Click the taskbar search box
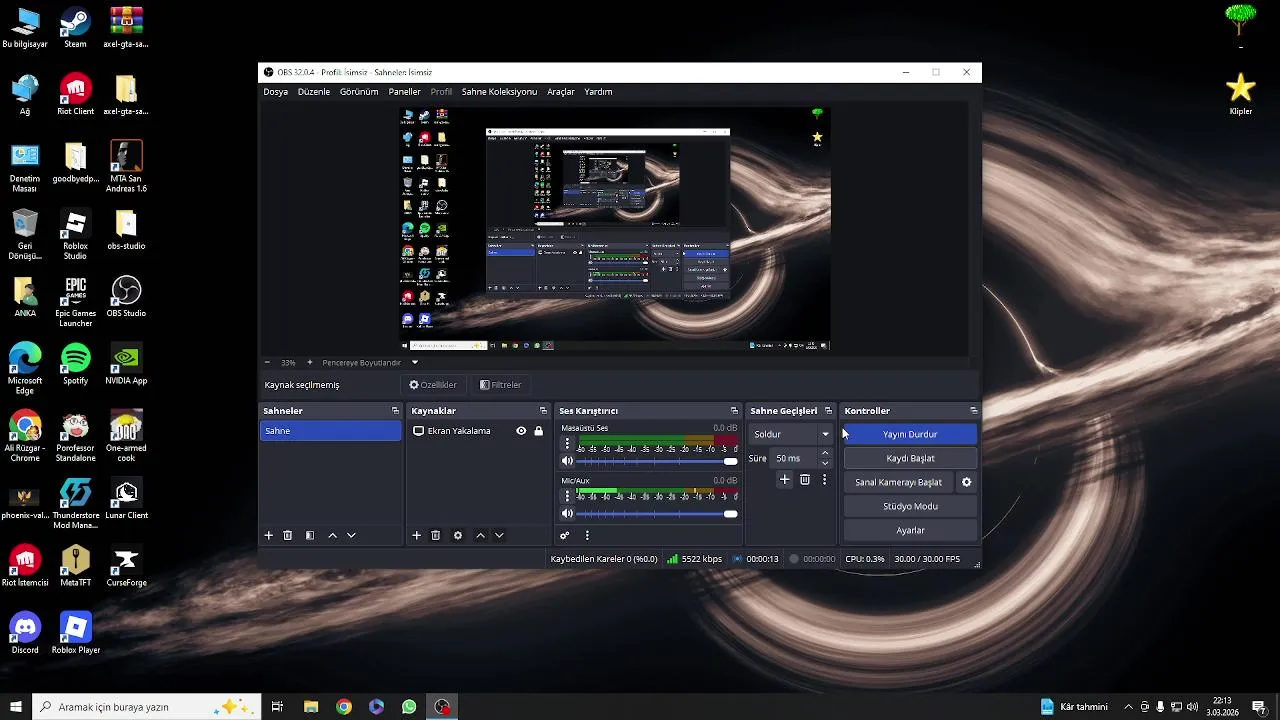 point(147,707)
